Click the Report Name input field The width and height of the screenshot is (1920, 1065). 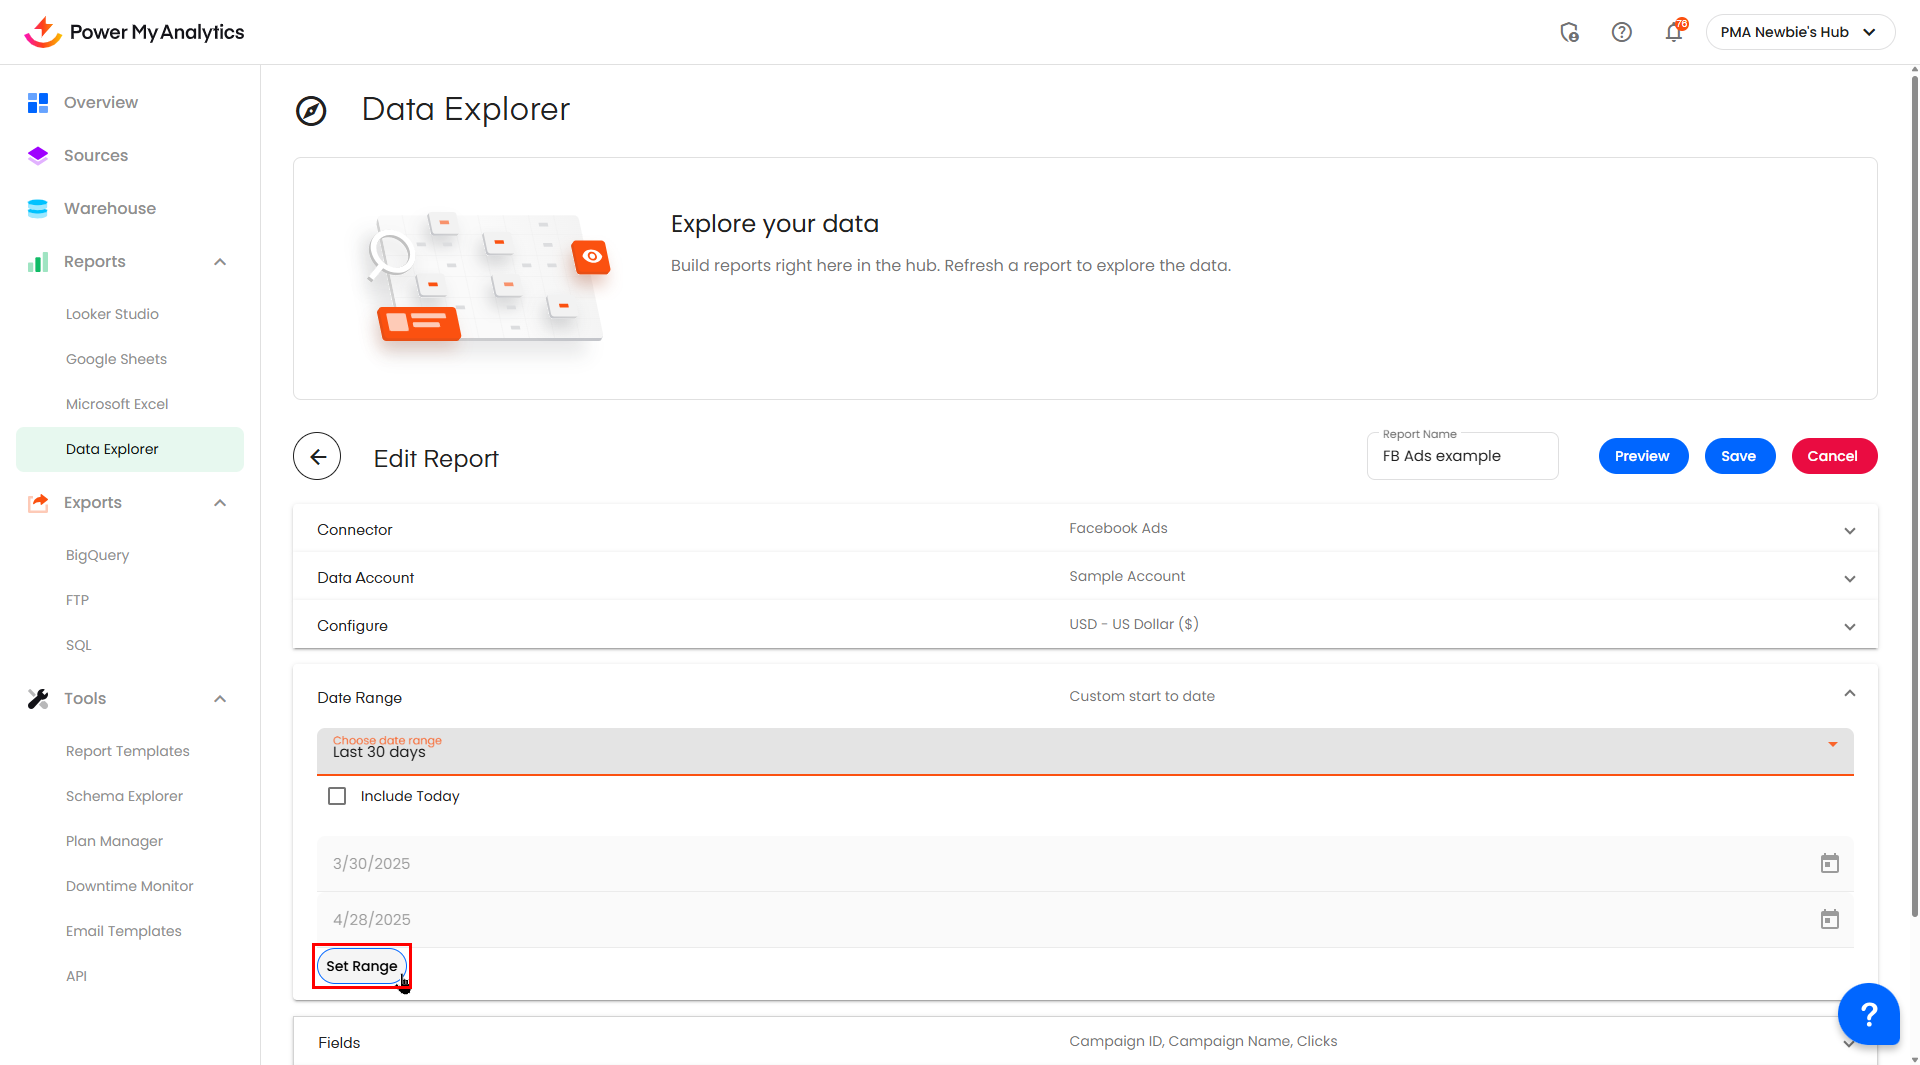(x=1461, y=457)
